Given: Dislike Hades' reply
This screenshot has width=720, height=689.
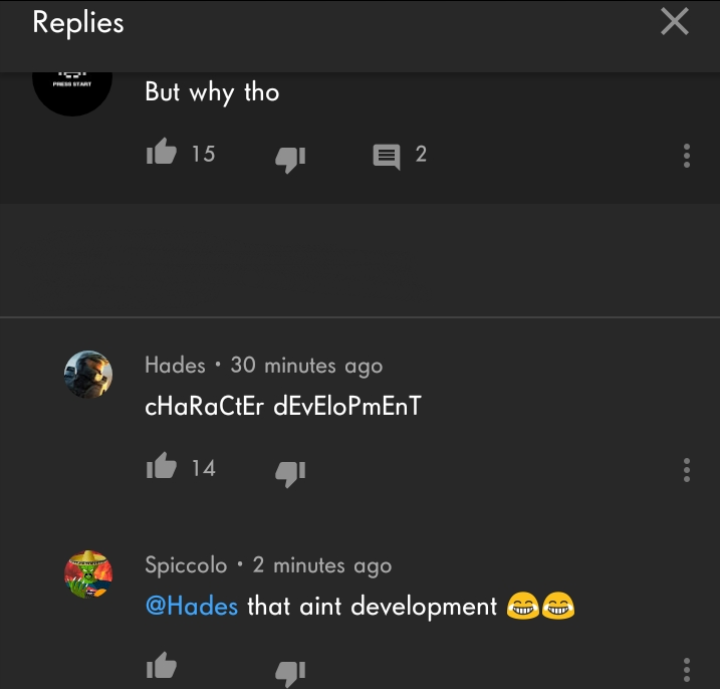Looking at the screenshot, I should click(x=290, y=473).
